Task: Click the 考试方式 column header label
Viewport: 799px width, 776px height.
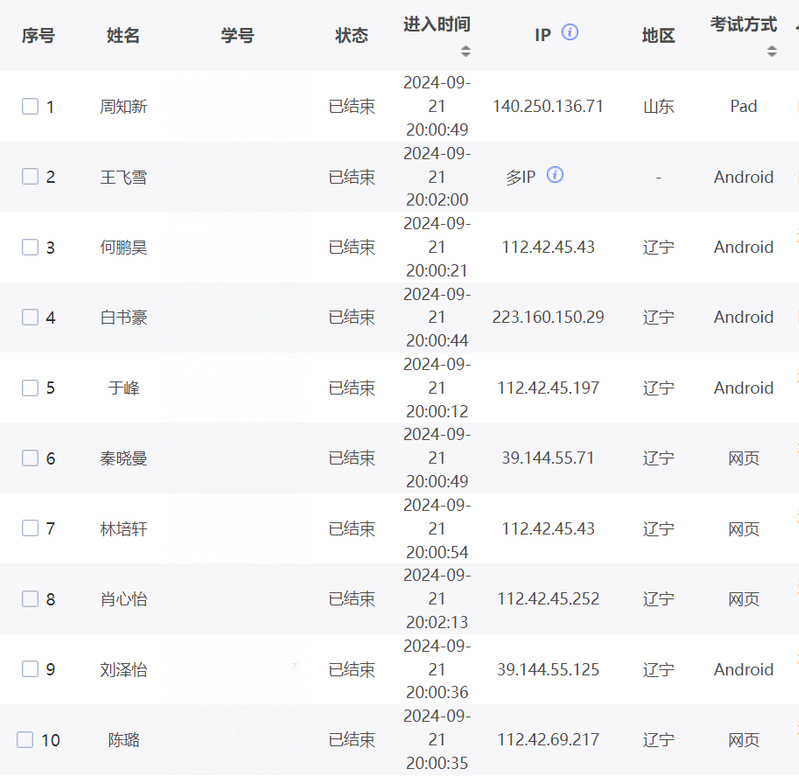Action: [x=743, y=24]
